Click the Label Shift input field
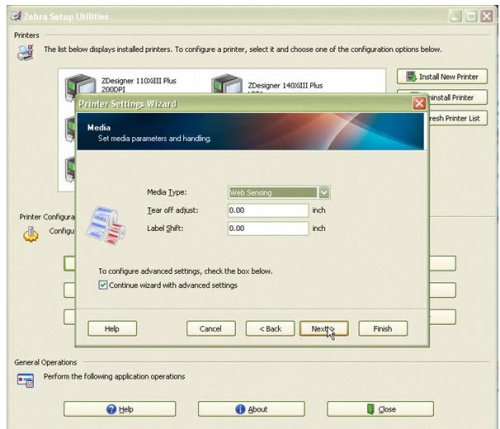The width and height of the screenshot is (500, 429). coord(268,228)
